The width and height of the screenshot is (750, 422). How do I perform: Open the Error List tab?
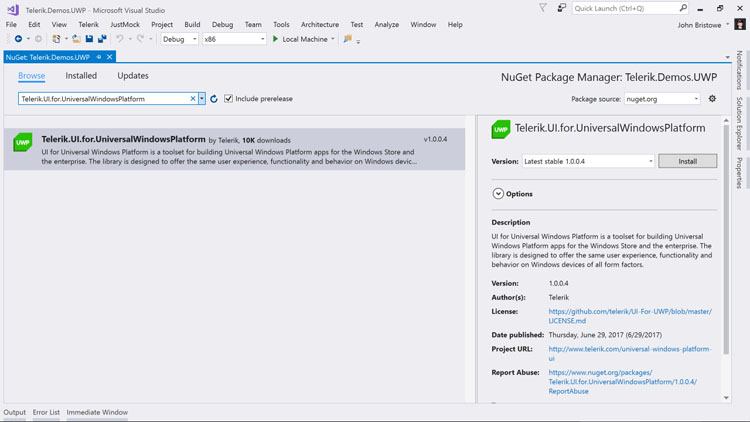tap(46, 412)
